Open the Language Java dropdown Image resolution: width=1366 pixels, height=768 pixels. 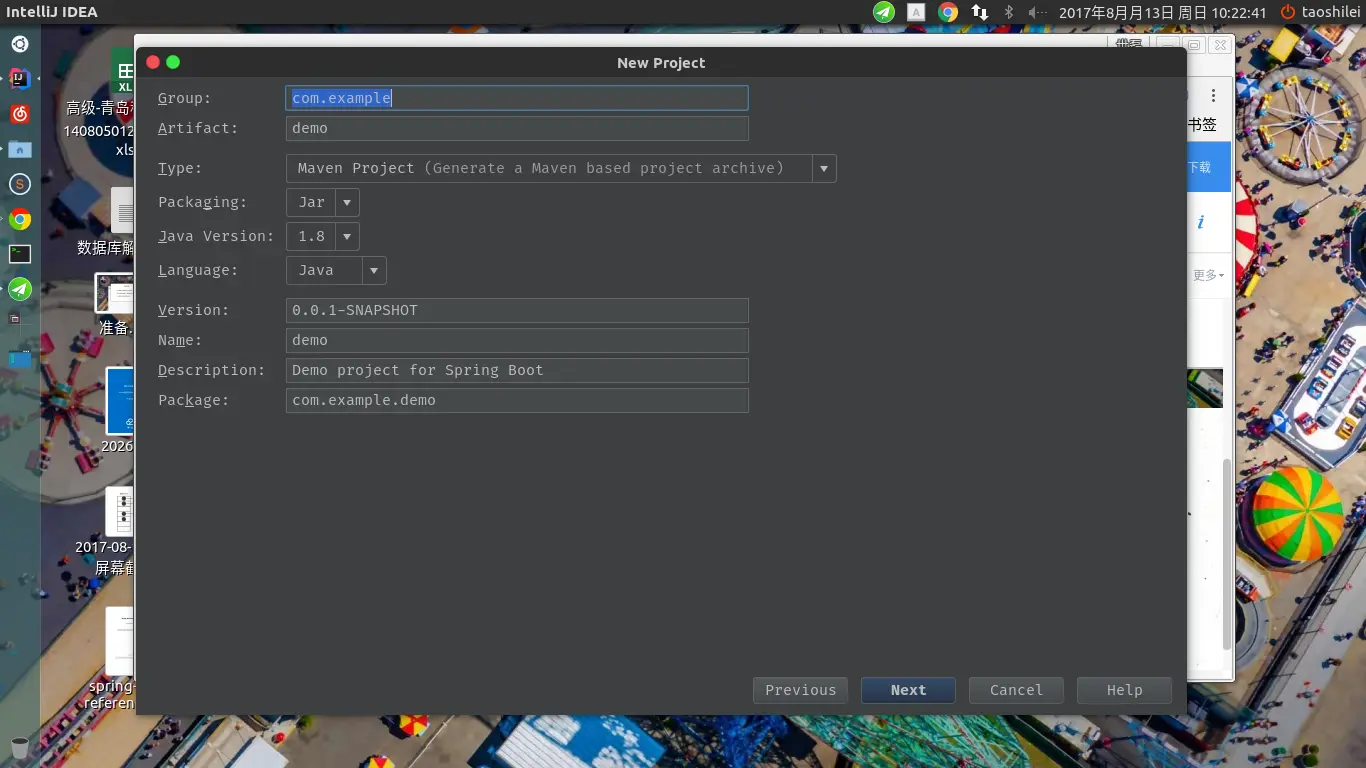(336, 270)
